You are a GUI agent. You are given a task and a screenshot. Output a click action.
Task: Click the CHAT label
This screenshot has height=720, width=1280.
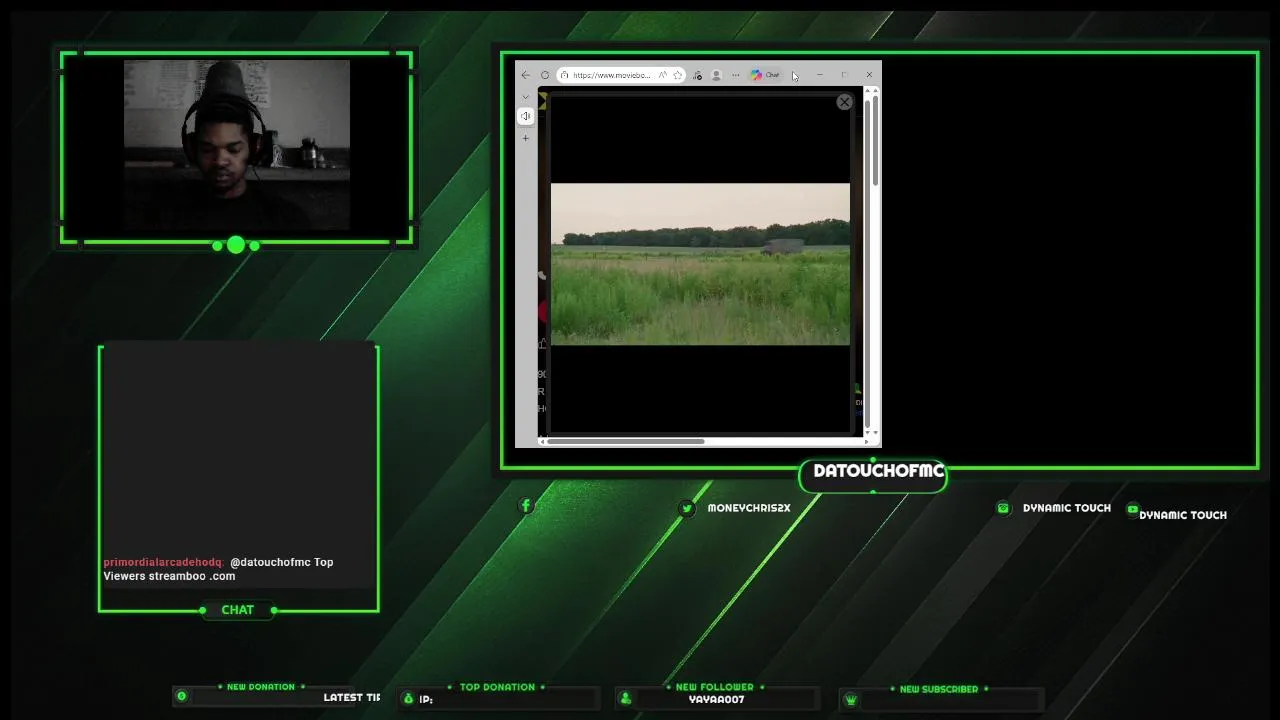click(238, 610)
